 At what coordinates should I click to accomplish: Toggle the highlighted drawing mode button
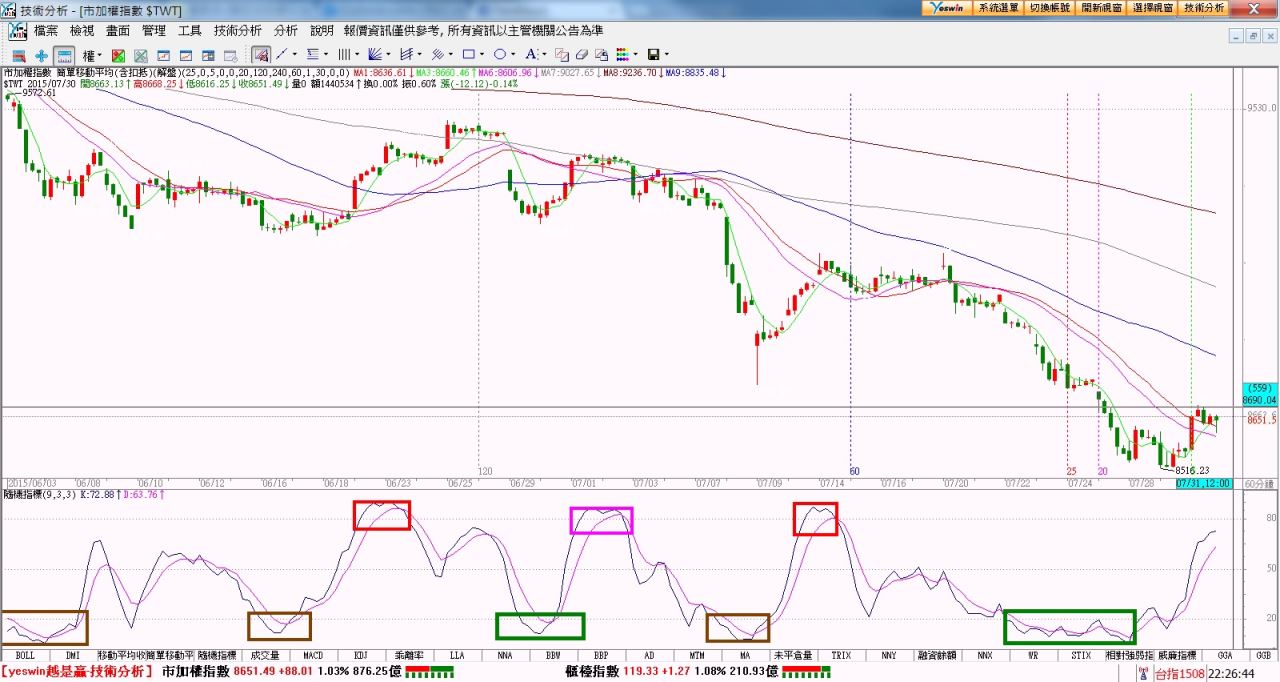[x=260, y=54]
